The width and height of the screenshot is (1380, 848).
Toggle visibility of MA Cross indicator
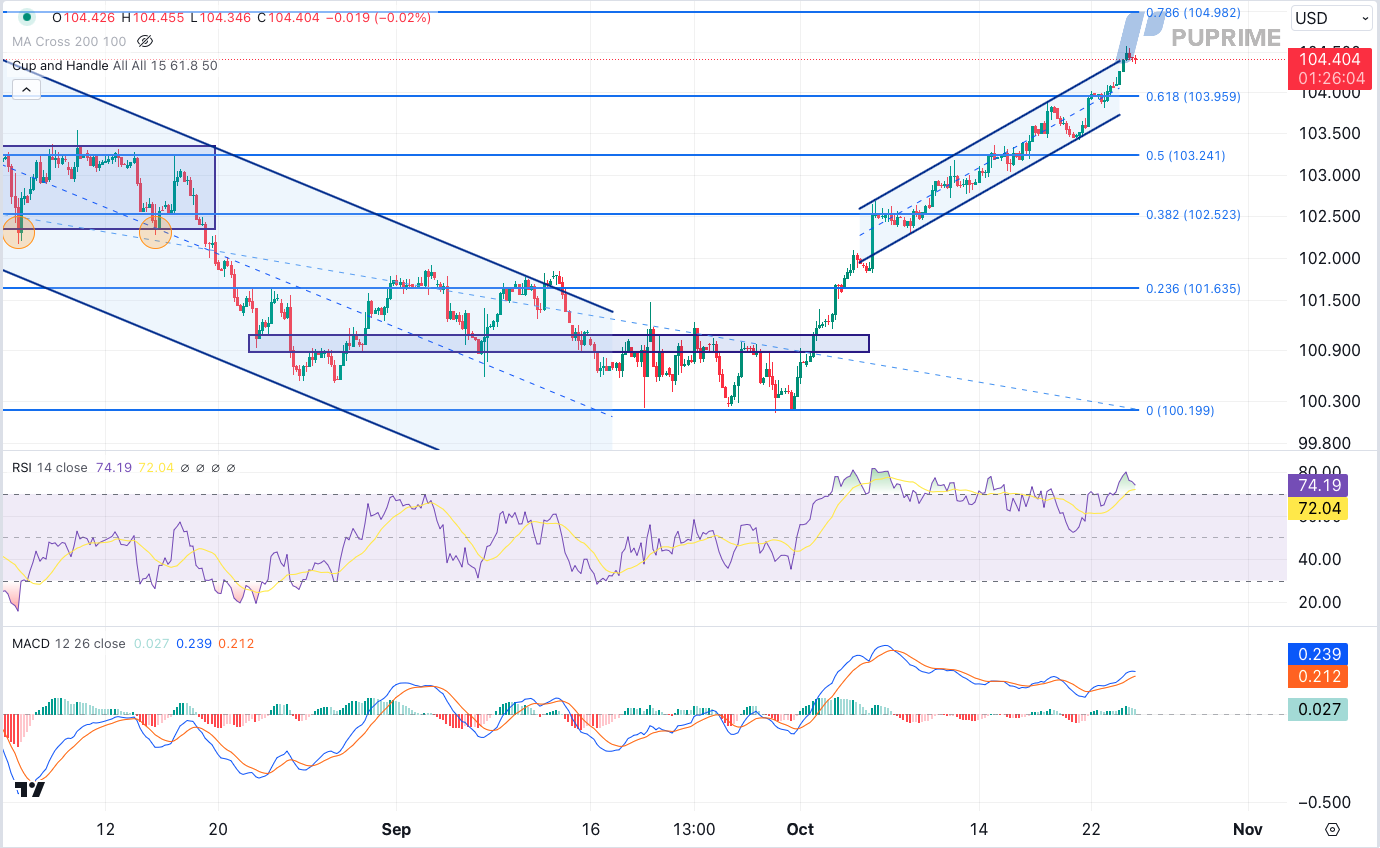(144, 41)
